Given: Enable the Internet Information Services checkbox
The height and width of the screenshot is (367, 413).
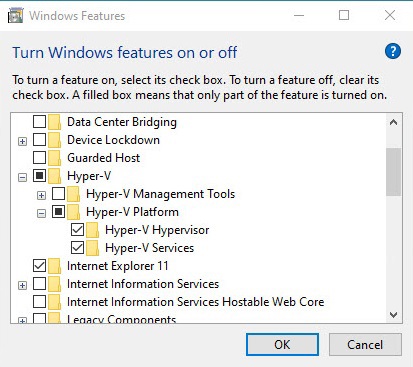Looking at the screenshot, I should 39,284.
